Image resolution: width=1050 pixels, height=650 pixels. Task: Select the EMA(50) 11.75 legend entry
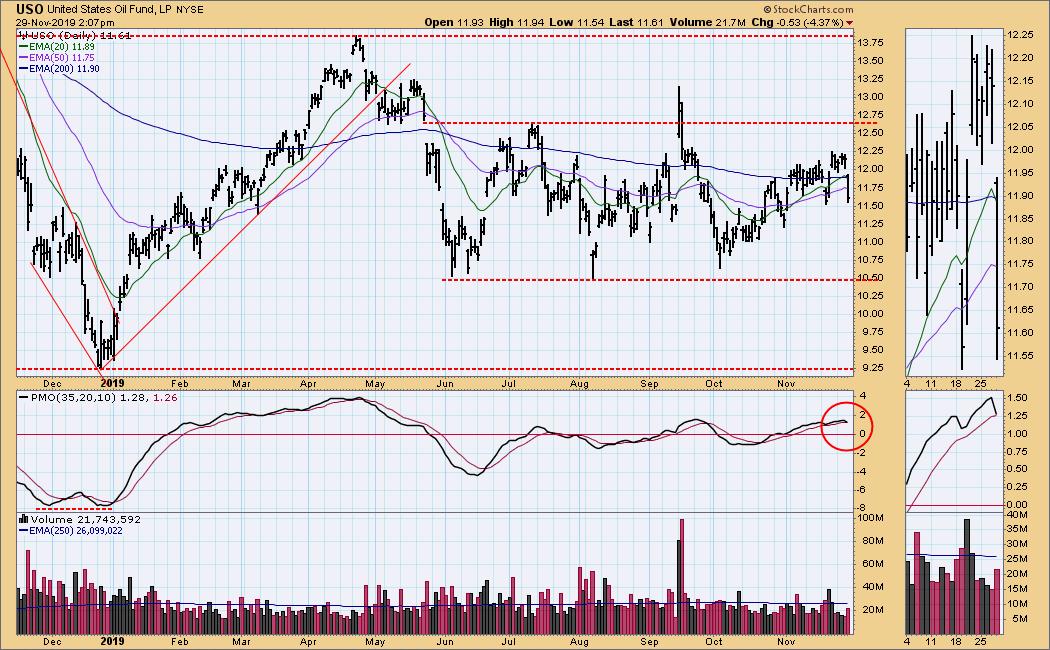(57, 58)
